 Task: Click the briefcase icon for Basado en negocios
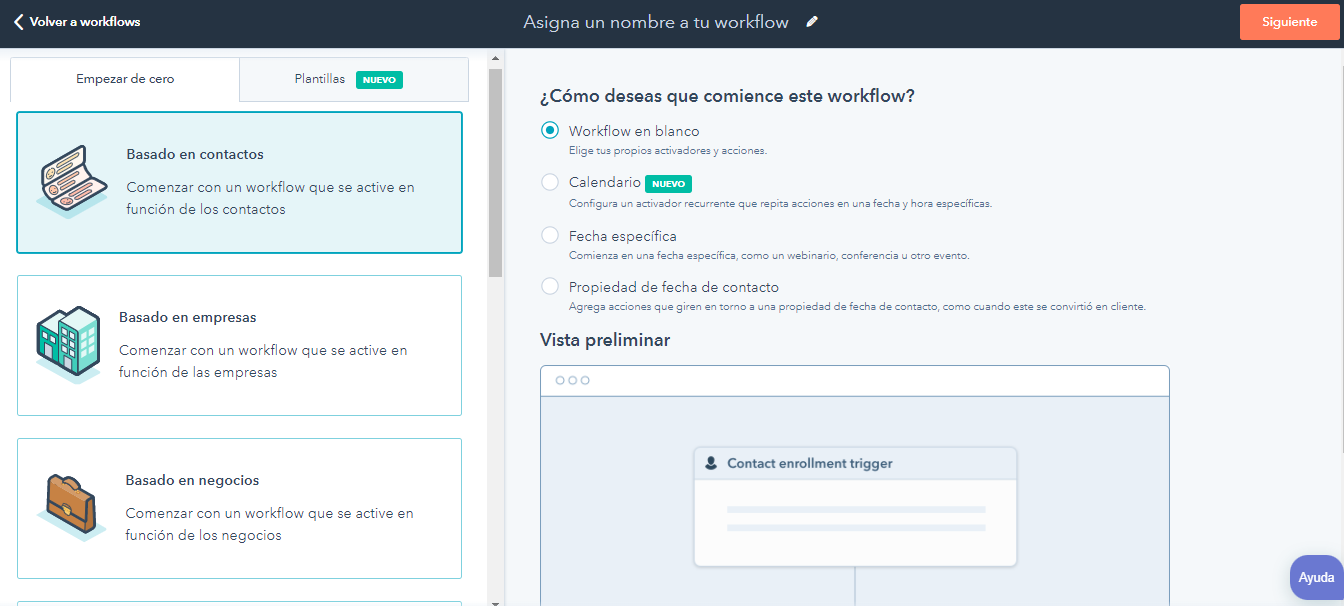(72, 507)
